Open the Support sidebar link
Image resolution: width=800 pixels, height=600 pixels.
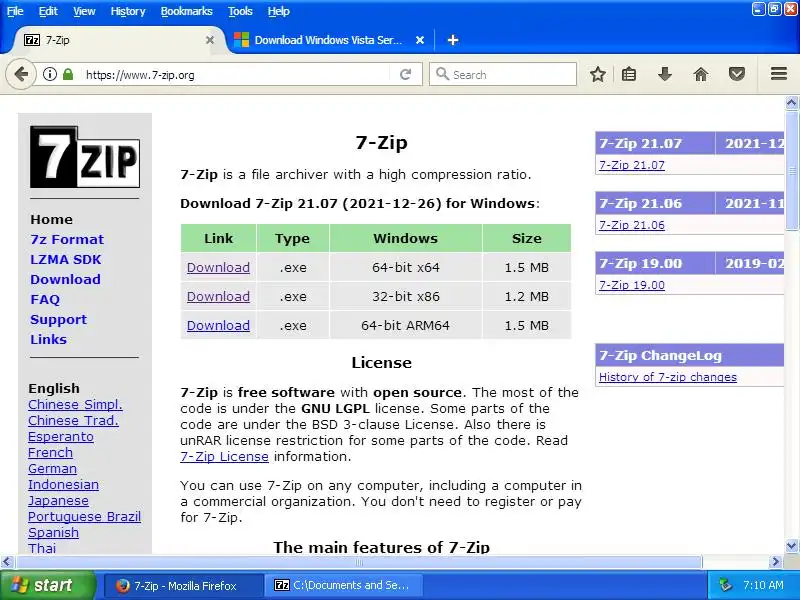[x=59, y=319]
